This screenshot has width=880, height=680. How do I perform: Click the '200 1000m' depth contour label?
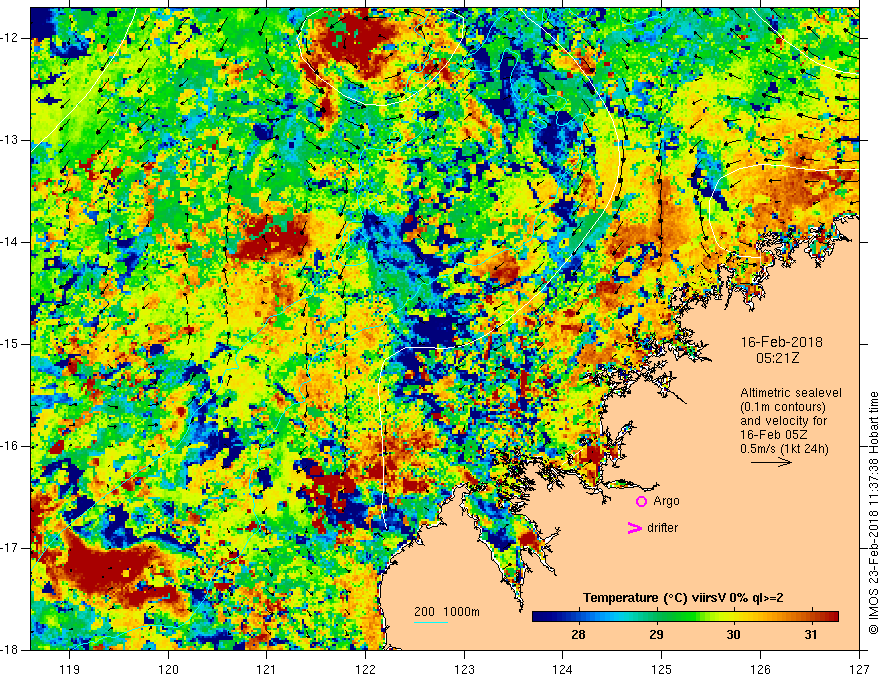(x=447, y=612)
